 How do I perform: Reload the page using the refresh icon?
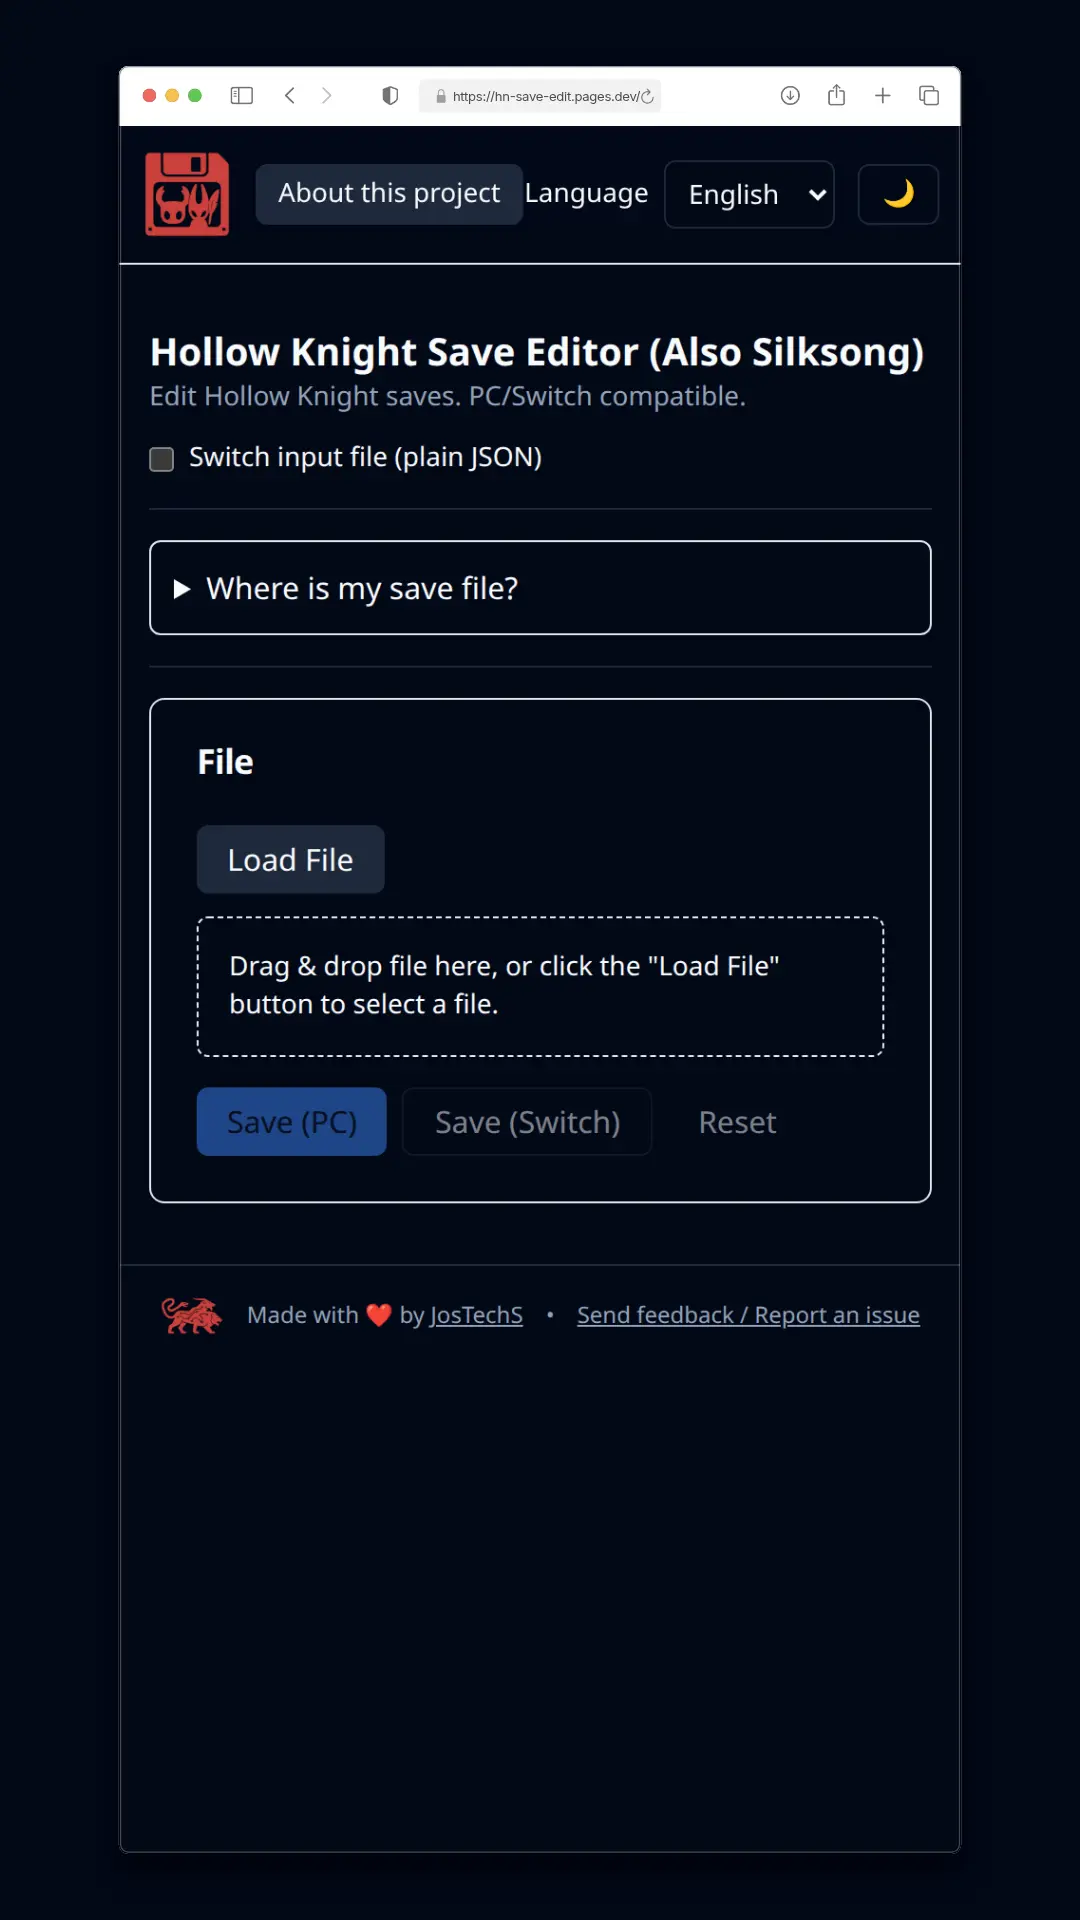click(648, 97)
